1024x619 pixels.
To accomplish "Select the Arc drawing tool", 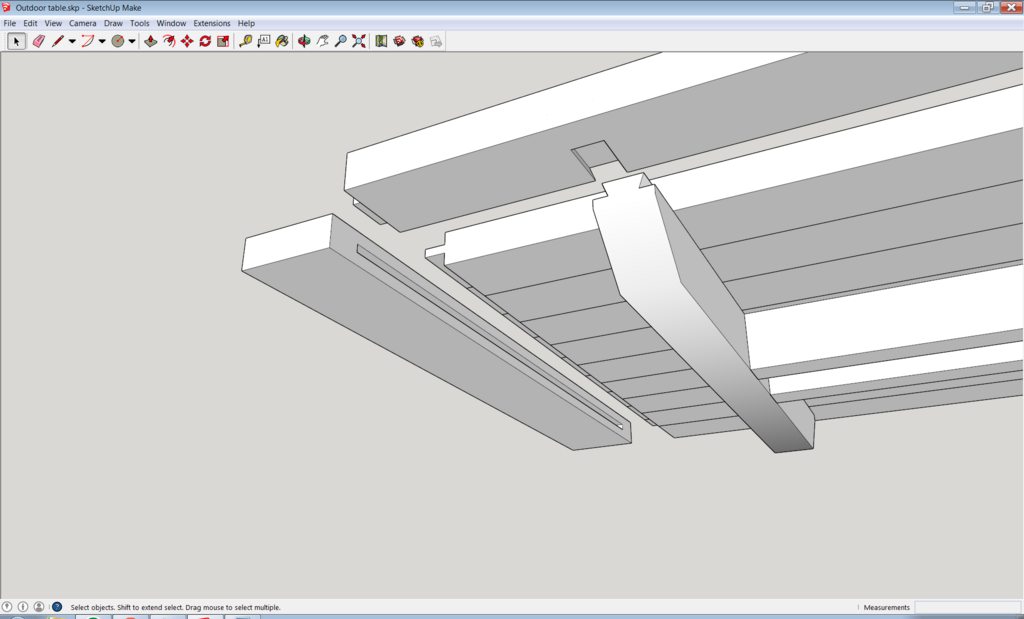I will 87,41.
